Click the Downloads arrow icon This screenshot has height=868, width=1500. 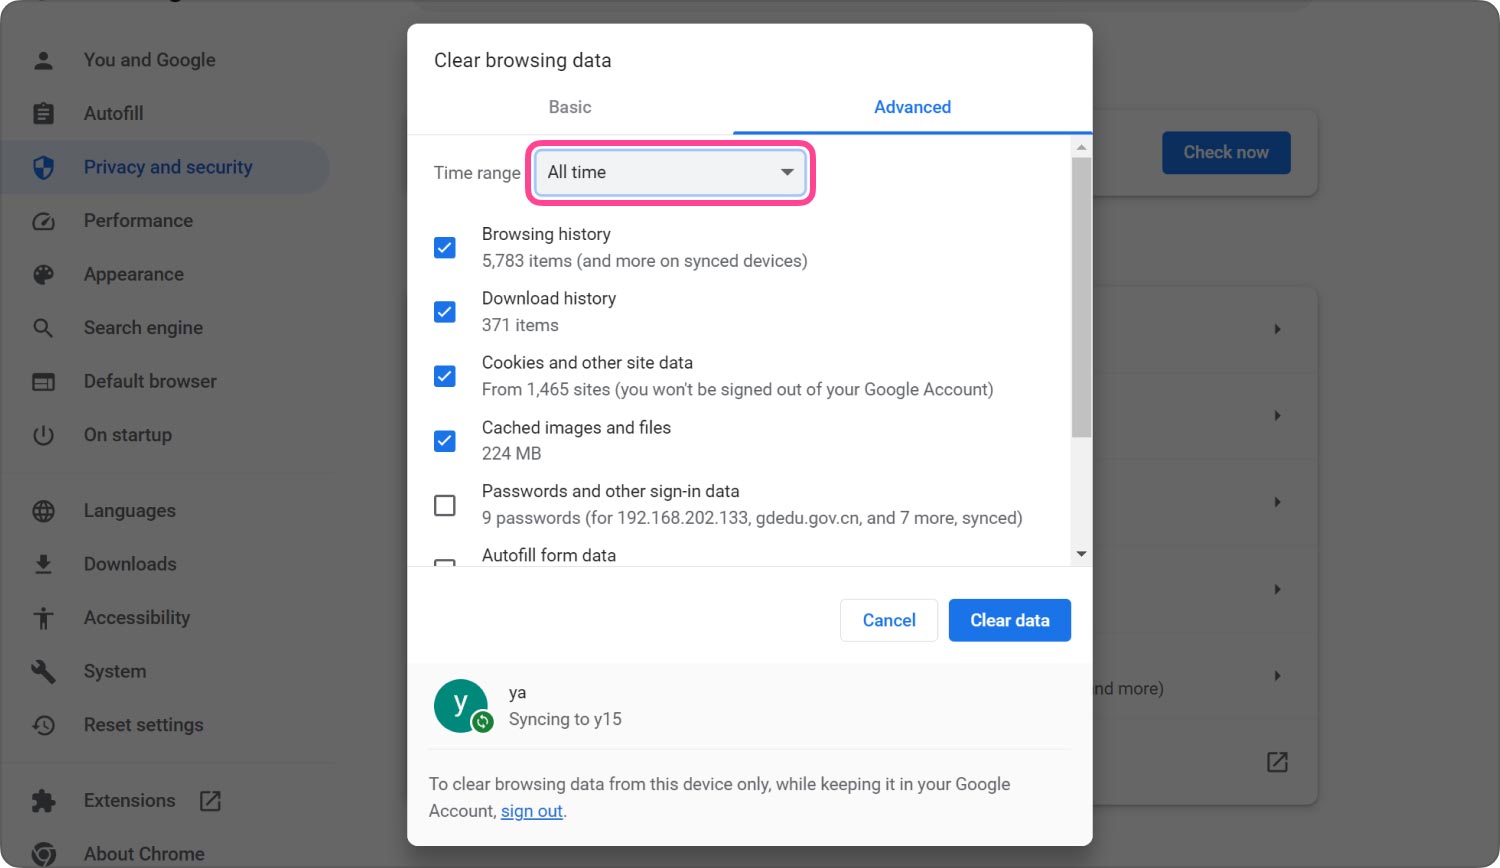43,564
